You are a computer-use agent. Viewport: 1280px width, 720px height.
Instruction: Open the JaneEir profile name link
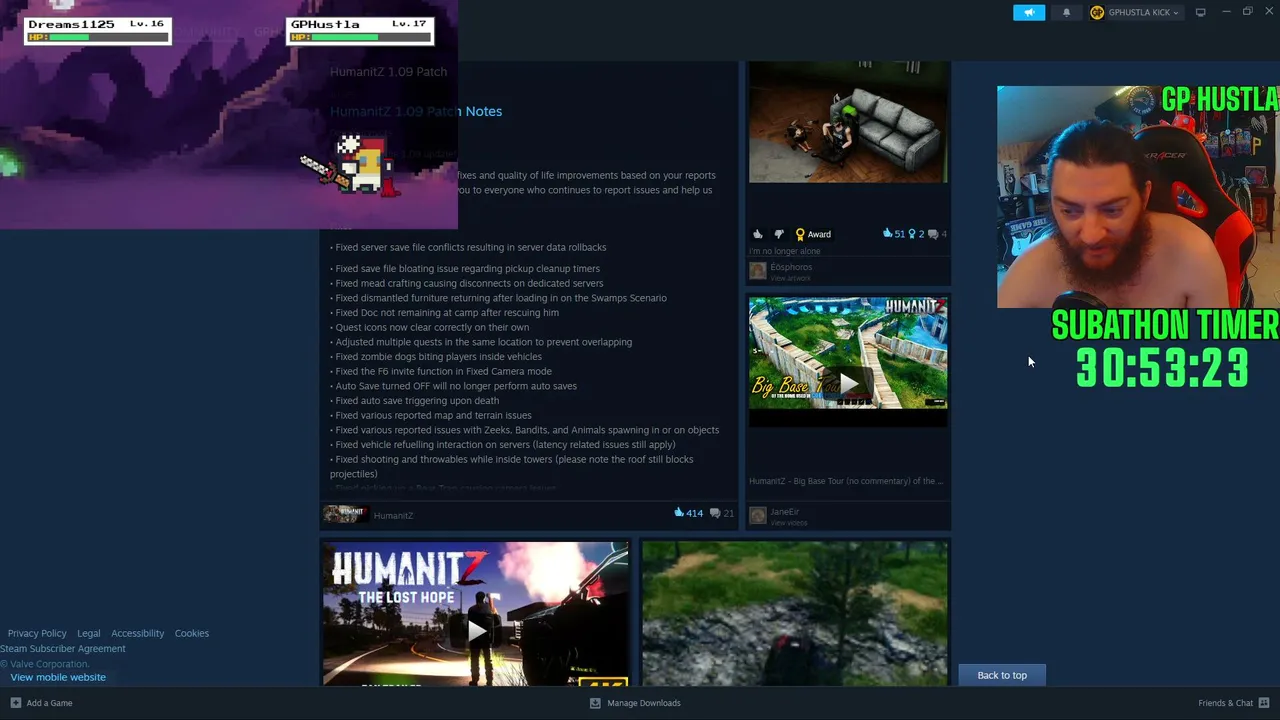tap(784, 512)
